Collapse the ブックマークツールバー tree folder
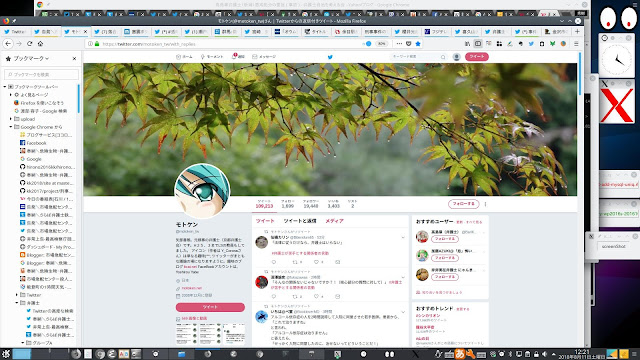Image resolution: width=640 pixels, height=360 pixels. (5, 87)
